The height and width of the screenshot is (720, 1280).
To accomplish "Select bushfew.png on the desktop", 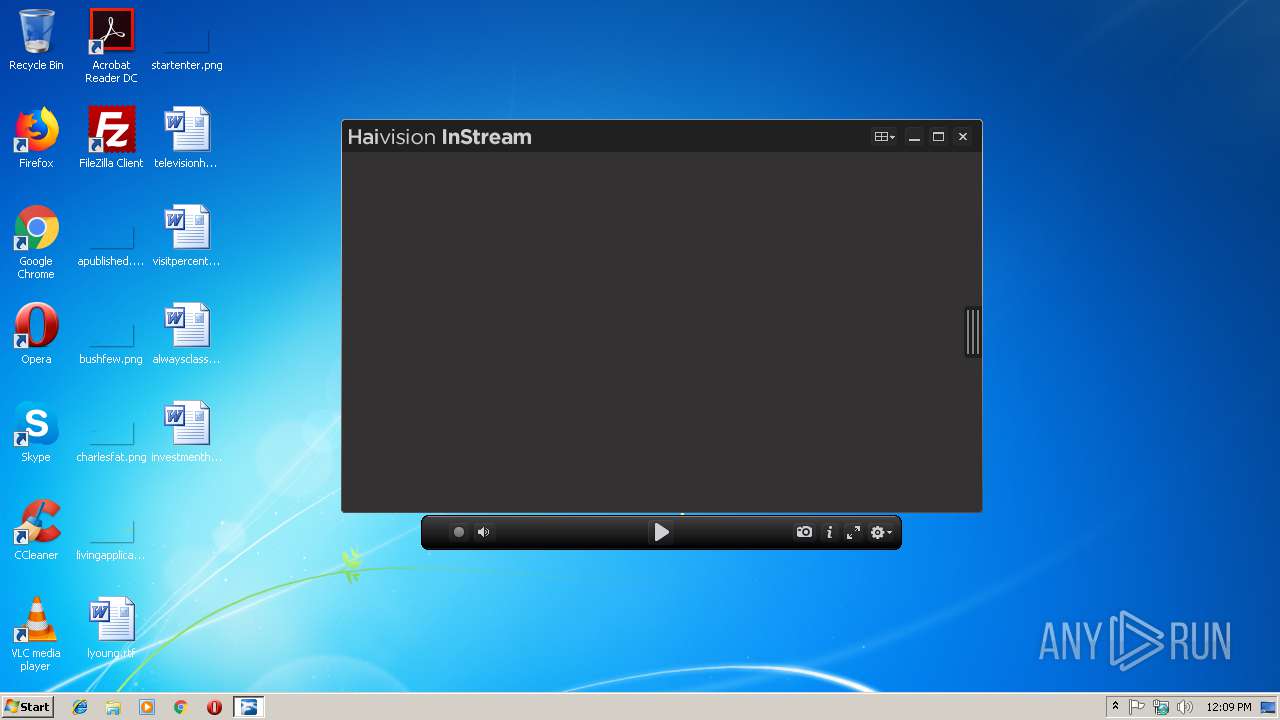I will coord(111,334).
